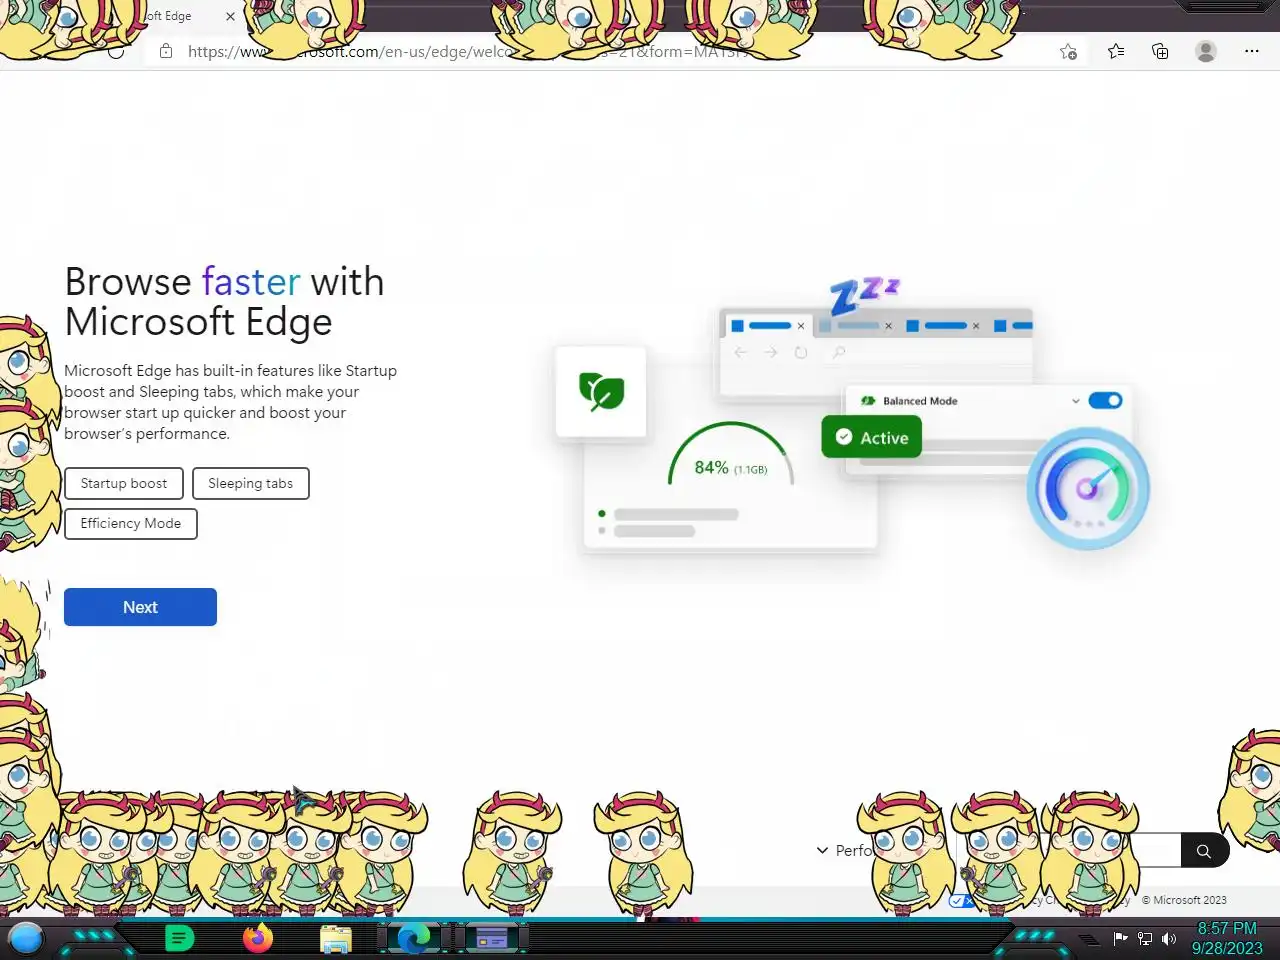The image size is (1280, 960).
Task: Click the blue performance speedometer illustration
Action: pyautogui.click(x=1088, y=488)
